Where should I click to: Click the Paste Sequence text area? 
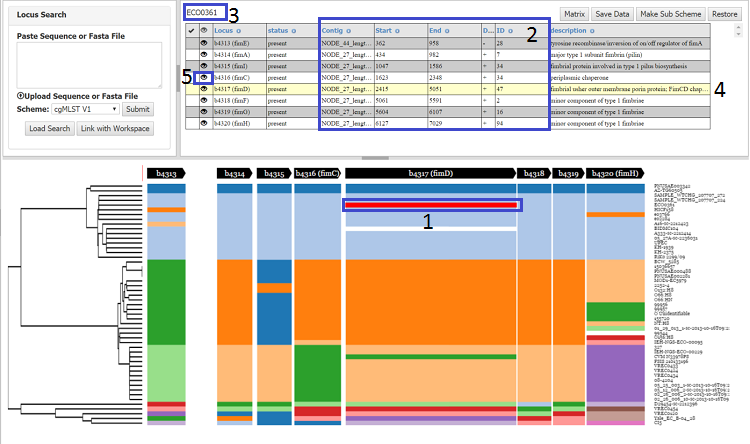[x=89, y=65]
